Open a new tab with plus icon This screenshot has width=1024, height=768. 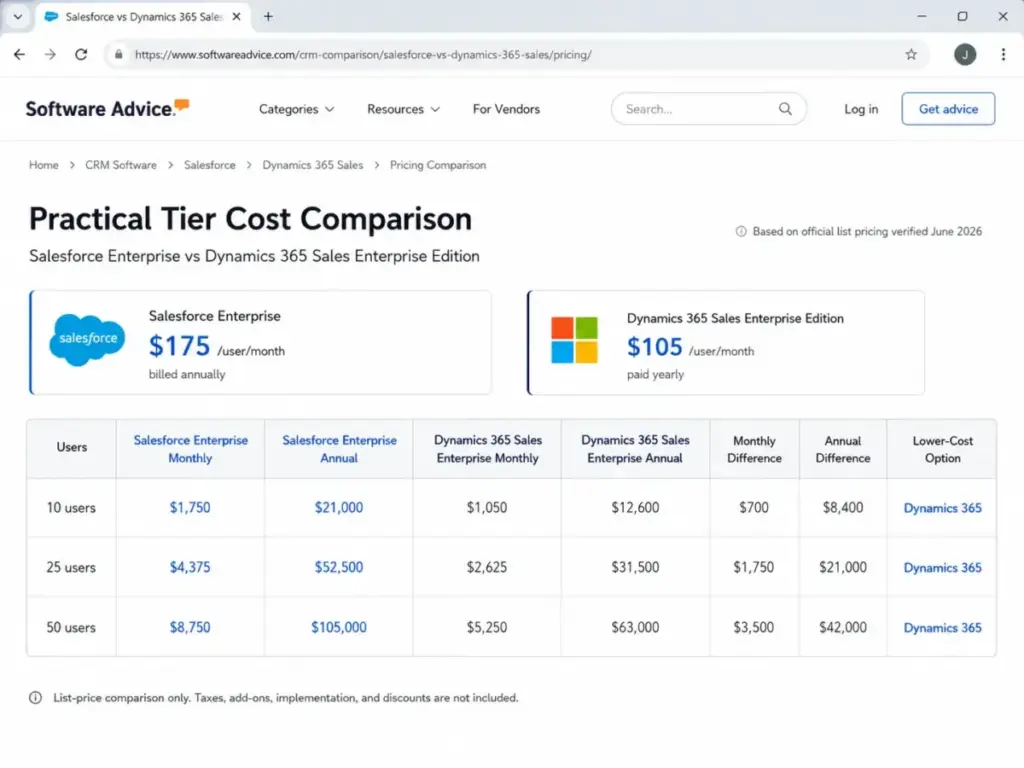[268, 16]
